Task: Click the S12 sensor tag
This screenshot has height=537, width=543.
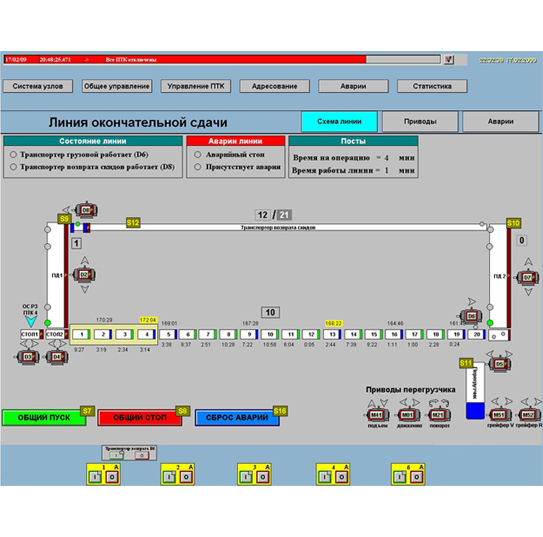Action: [x=133, y=223]
